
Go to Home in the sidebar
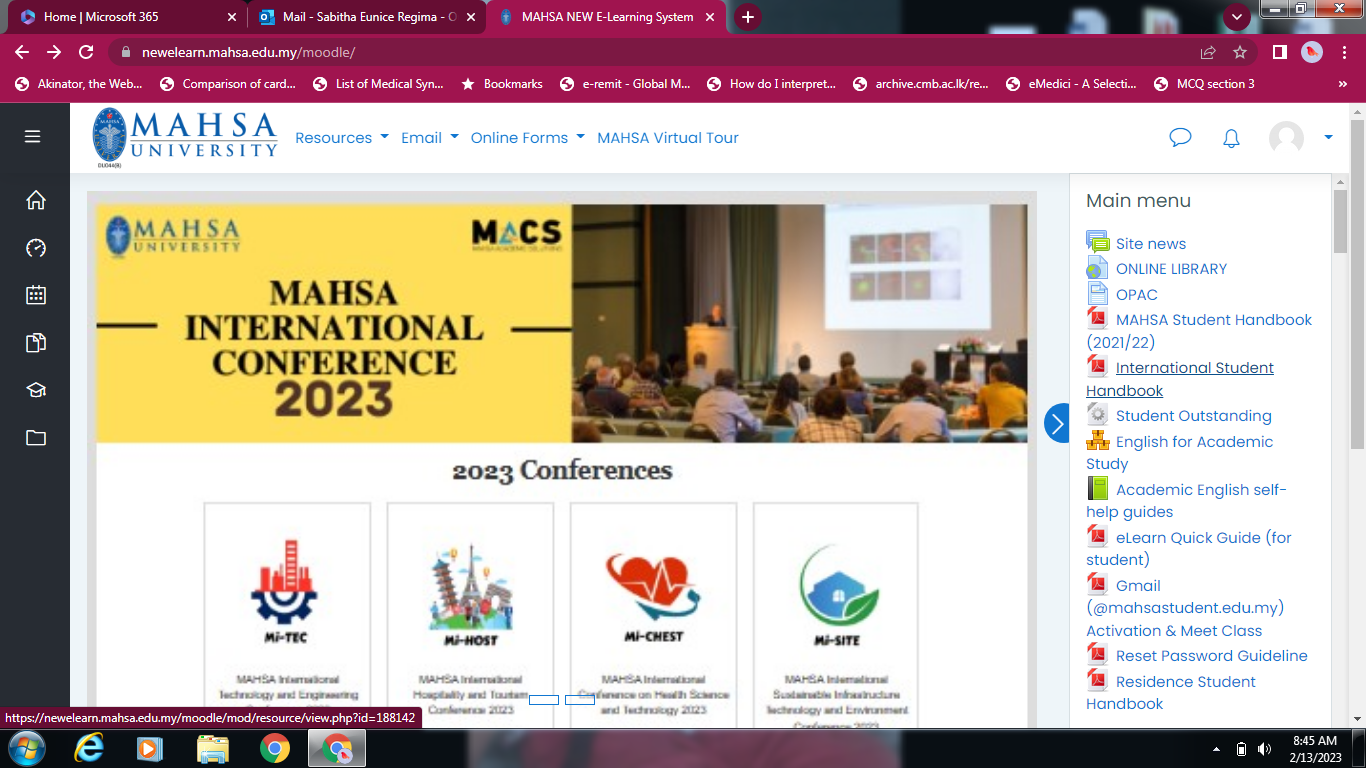coord(36,200)
